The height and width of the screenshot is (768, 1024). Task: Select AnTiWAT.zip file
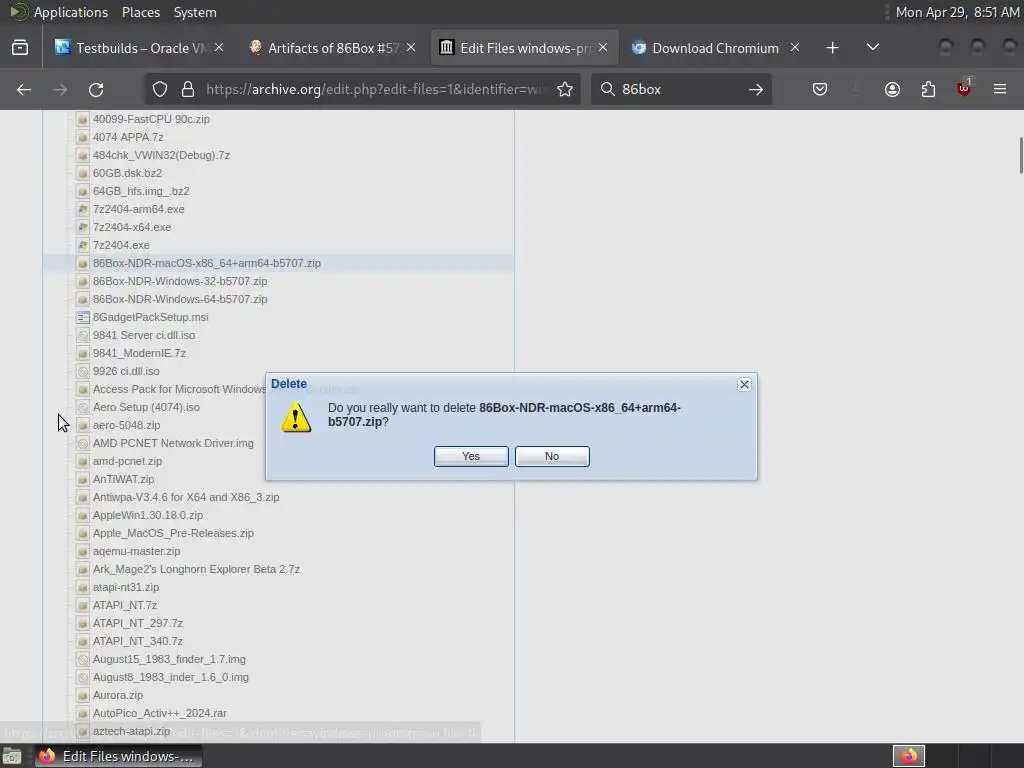pyautogui.click(x=123, y=479)
